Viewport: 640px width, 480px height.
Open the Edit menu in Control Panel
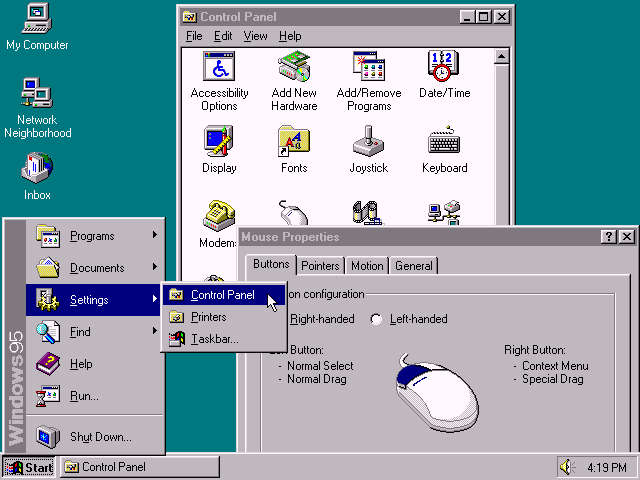pyautogui.click(x=223, y=36)
